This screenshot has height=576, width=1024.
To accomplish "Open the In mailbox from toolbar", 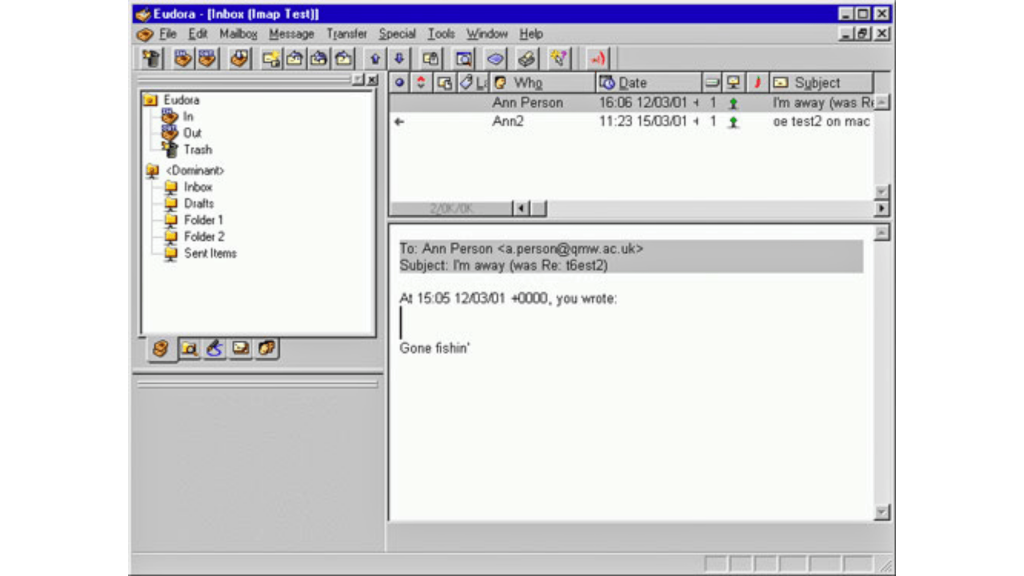I will click(183, 59).
